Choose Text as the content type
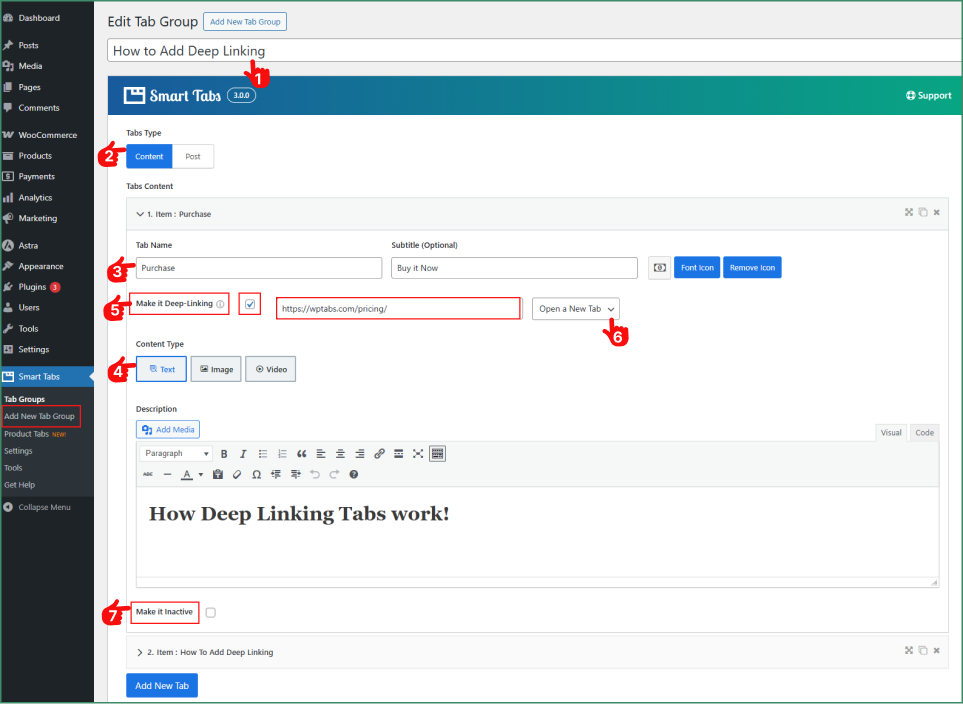Image resolution: width=963 pixels, height=704 pixels. click(x=162, y=369)
